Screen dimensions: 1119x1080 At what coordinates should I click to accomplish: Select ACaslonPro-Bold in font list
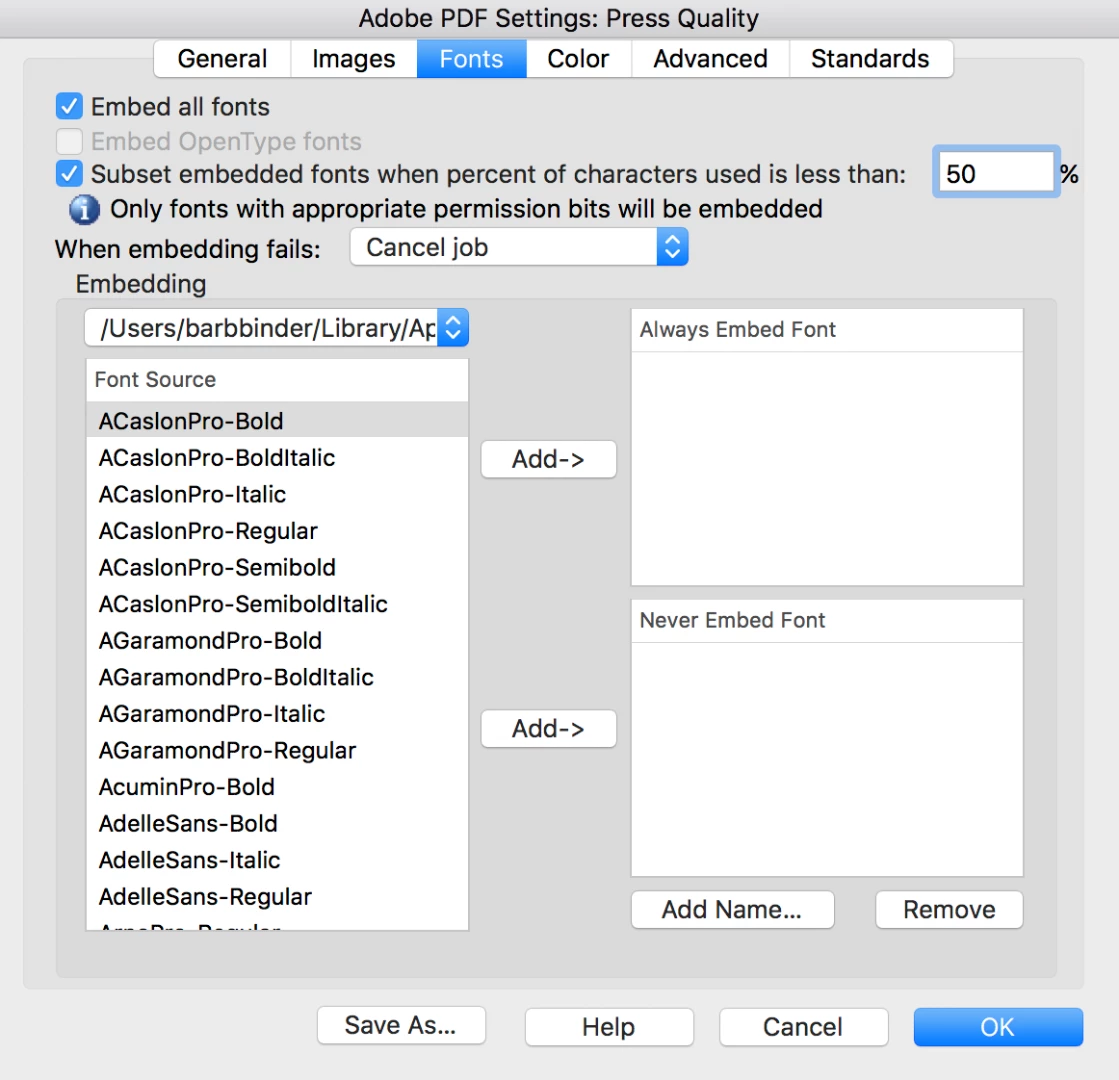[x=277, y=420]
